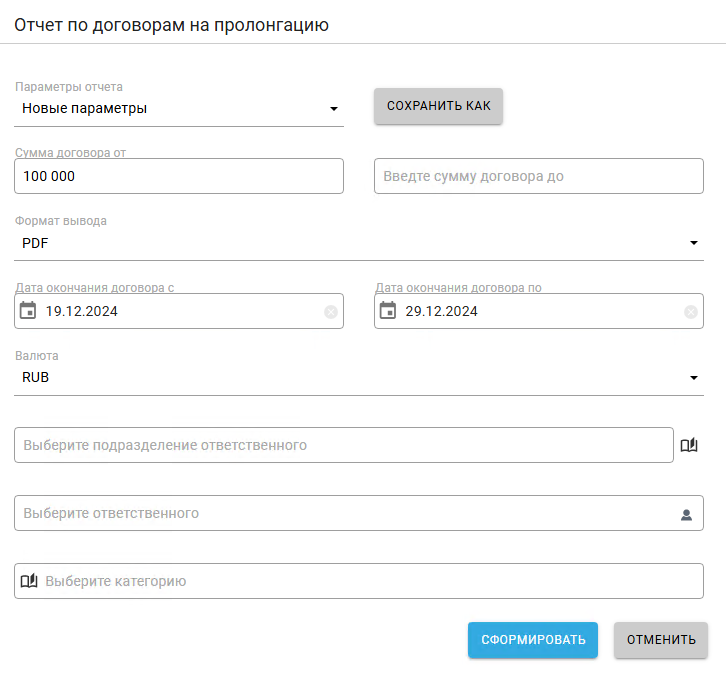Click the Выберите категорию placeholder text

tap(116, 581)
